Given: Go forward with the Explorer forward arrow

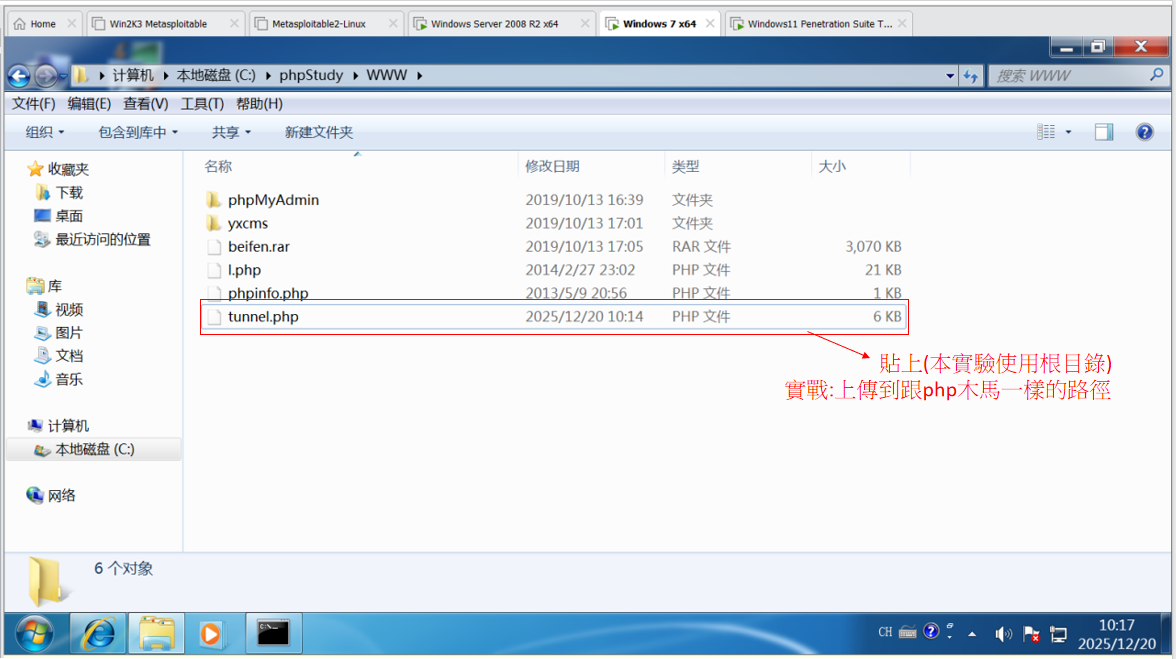Looking at the screenshot, I should point(46,75).
